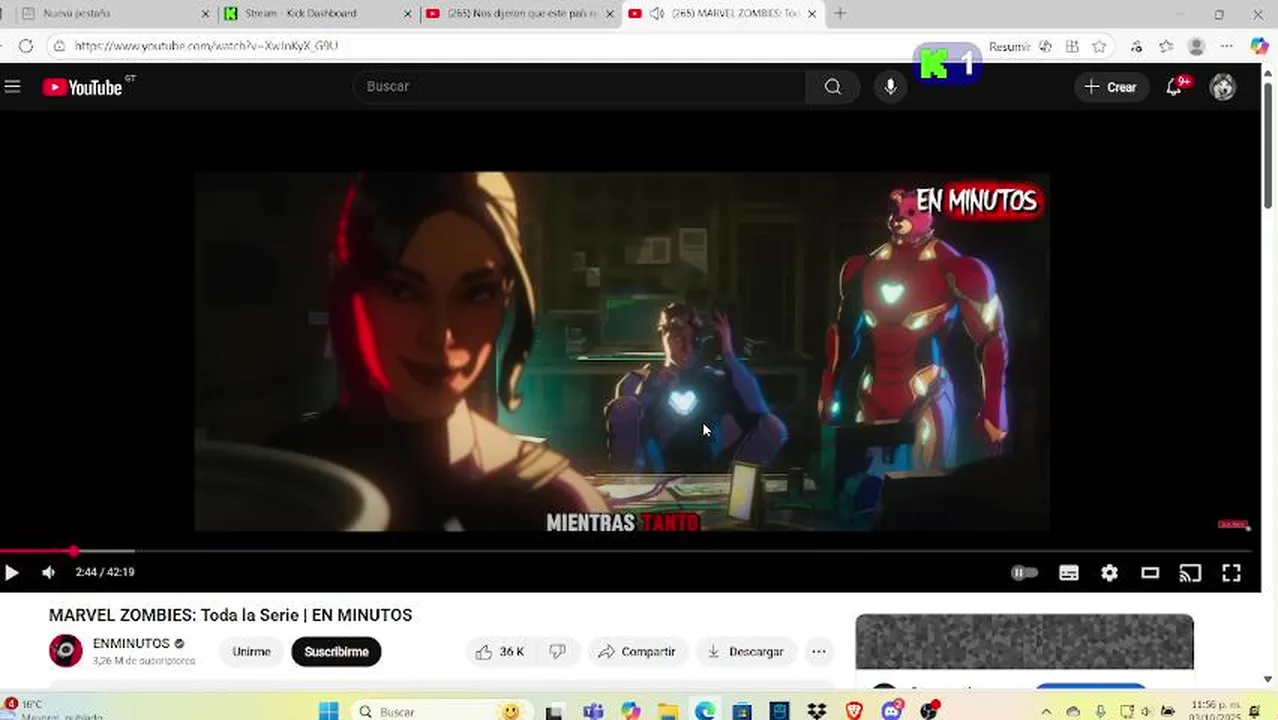Close the Stream - Kick Dashboard tab
Image resolution: width=1278 pixels, height=720 pixels.
(407, 14)
